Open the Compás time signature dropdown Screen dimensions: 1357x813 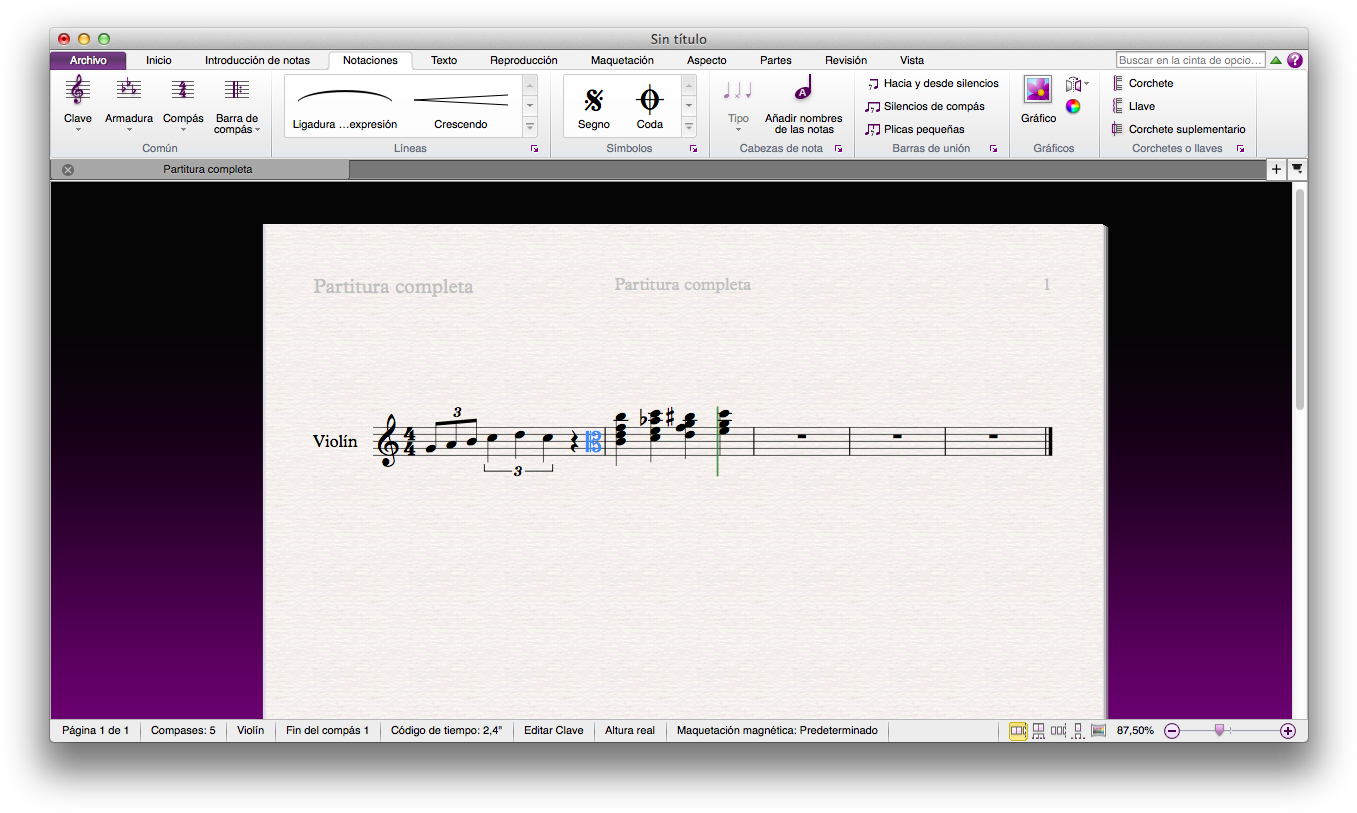(183, 128)
